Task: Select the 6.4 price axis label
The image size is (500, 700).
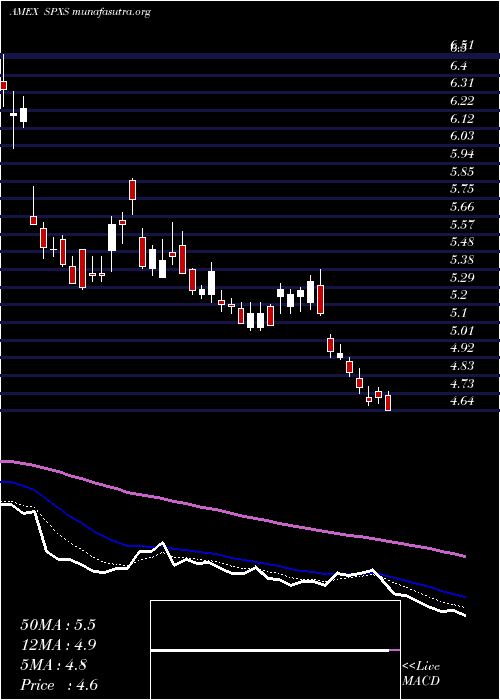Action: tap(459, 66)
